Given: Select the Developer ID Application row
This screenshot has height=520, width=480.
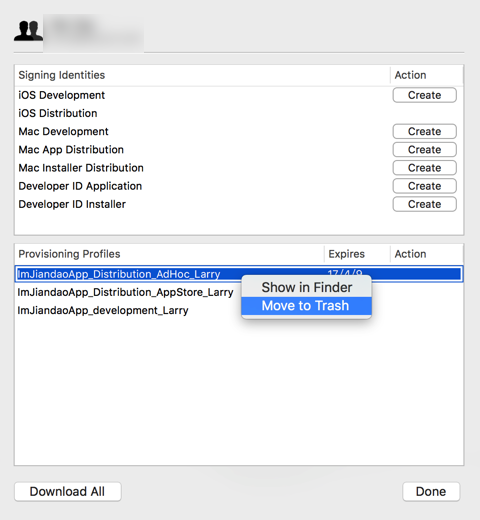Looking at the screenshot, I should pos(239,186).
